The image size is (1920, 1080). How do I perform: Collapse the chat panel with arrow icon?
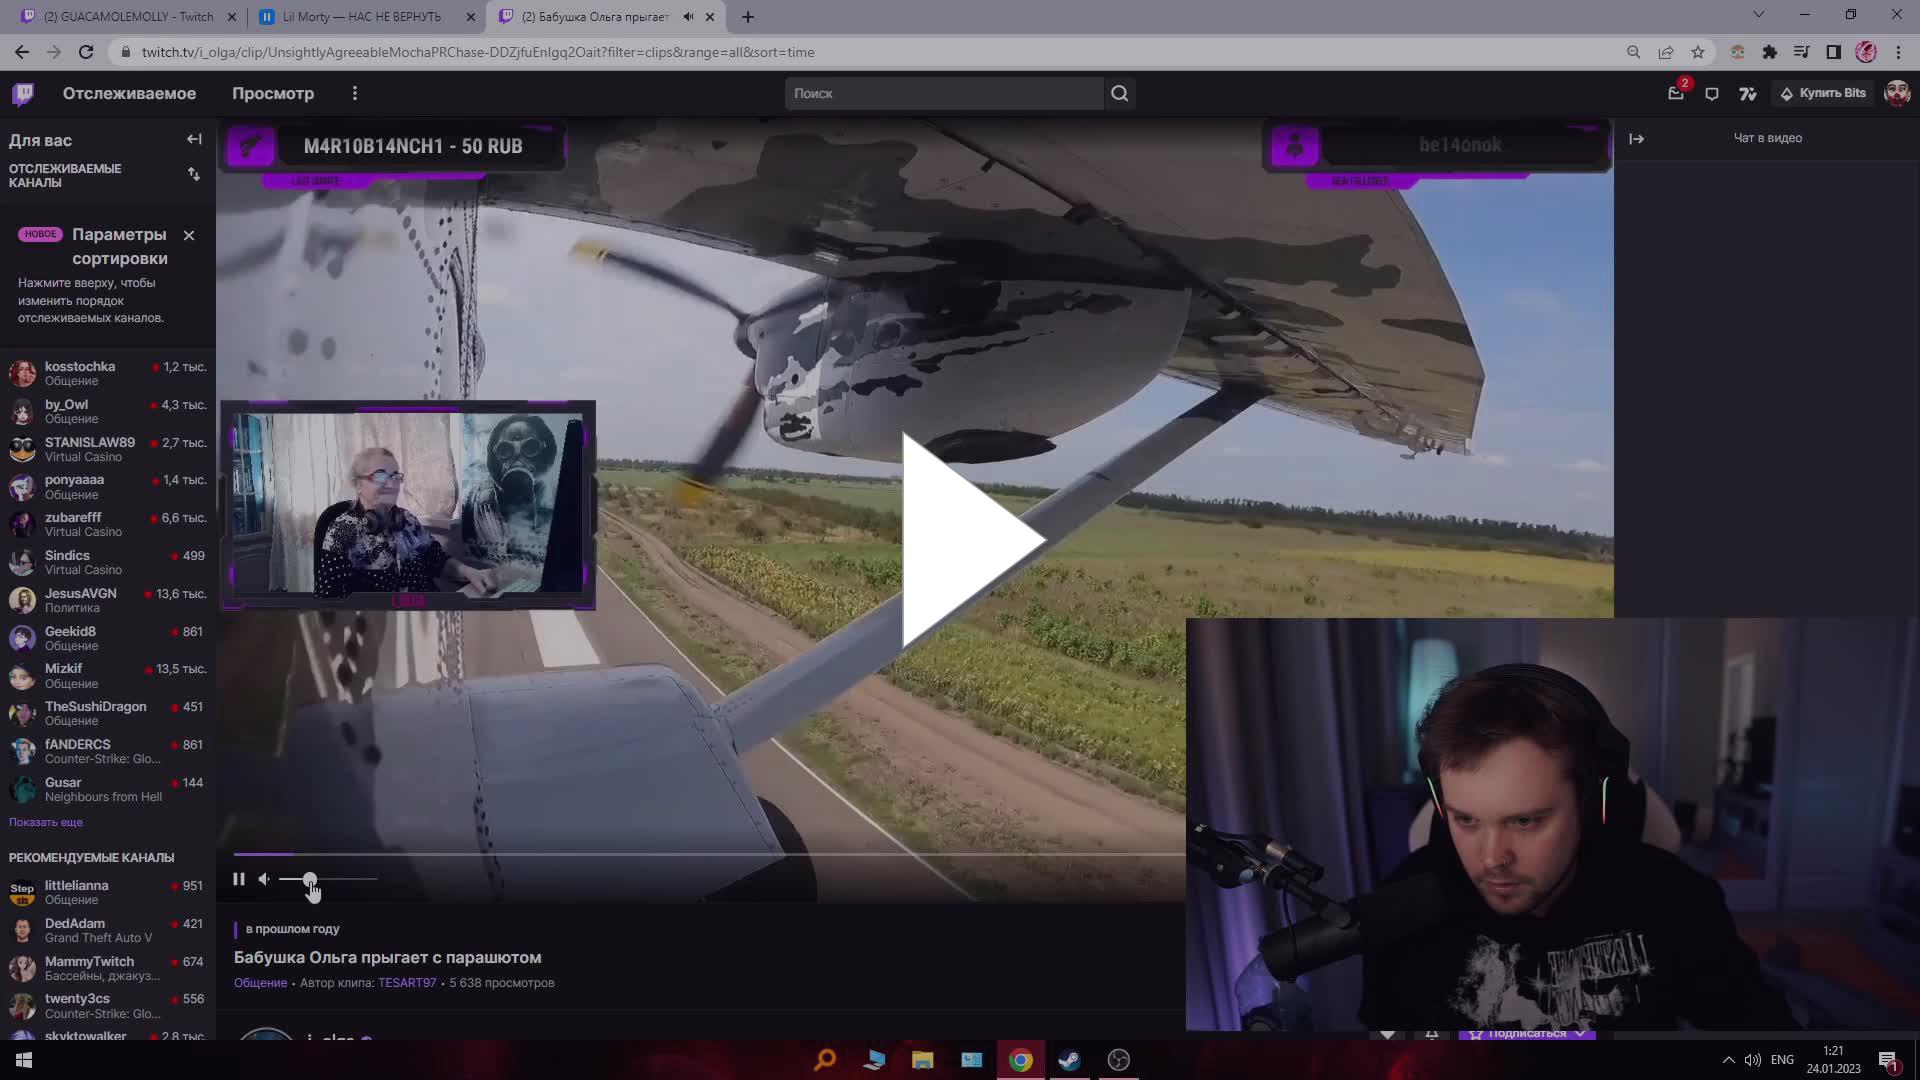[x=1637, y=139]
